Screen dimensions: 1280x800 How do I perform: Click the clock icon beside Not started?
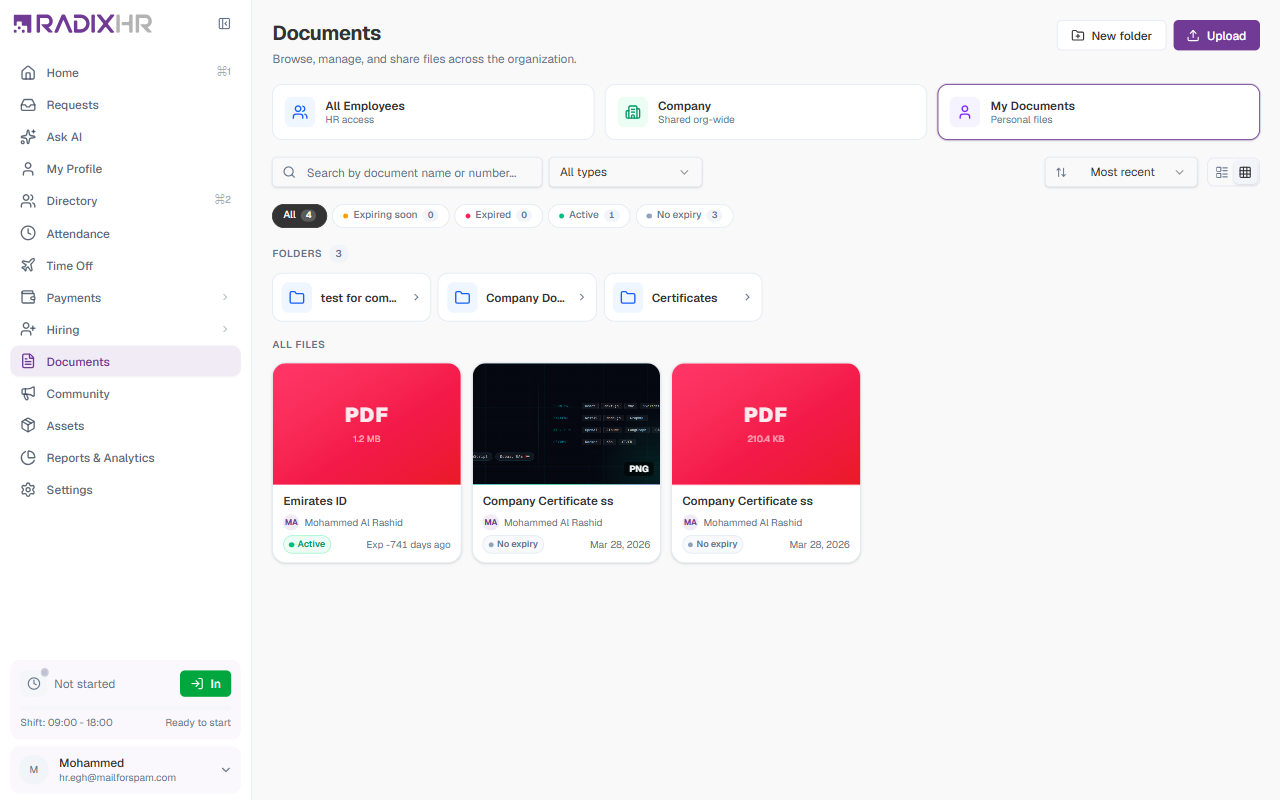click(34, 683)
